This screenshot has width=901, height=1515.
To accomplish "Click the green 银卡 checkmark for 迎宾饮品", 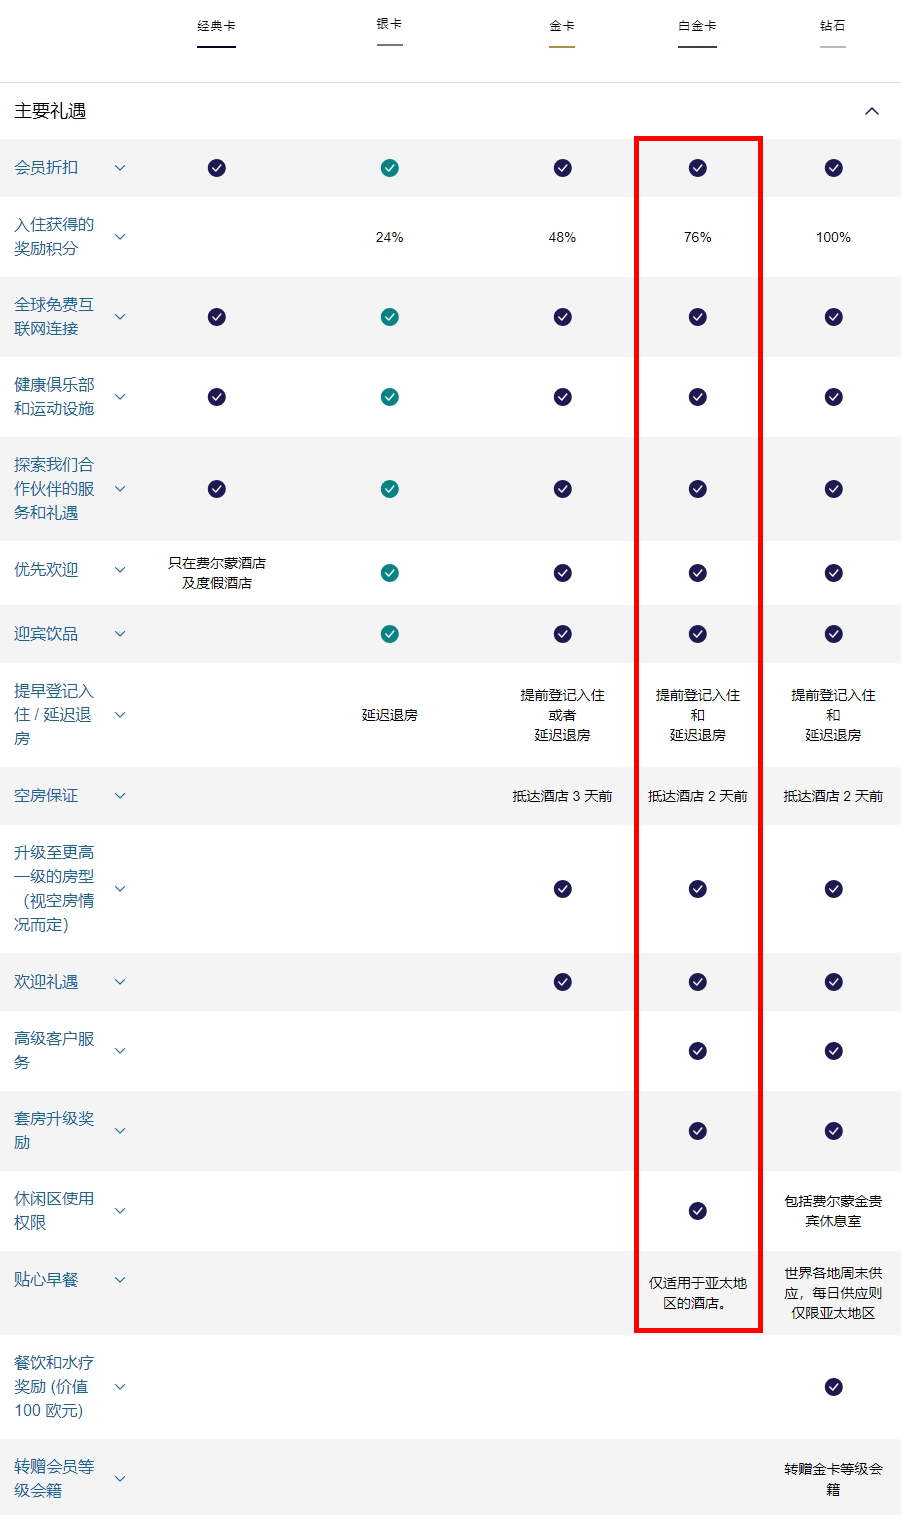I will pyautogui.click(x=389, y=633).
